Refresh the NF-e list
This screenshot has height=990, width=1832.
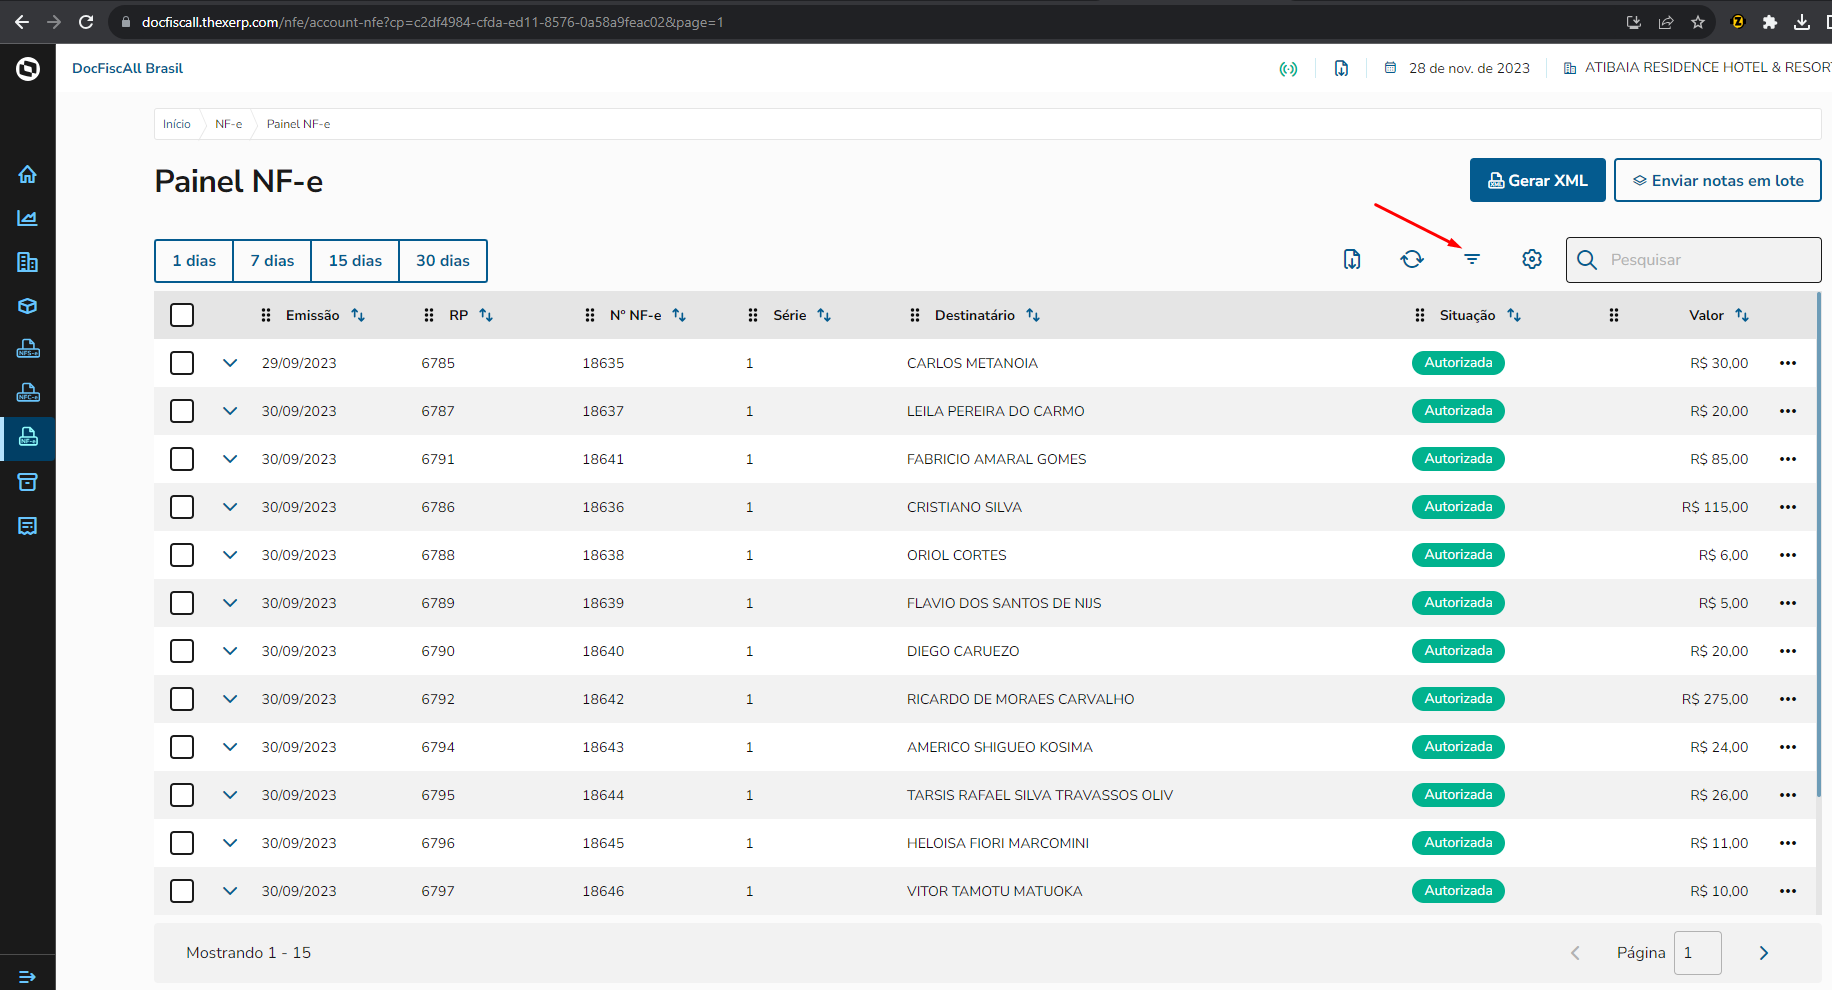(1412, 259)
